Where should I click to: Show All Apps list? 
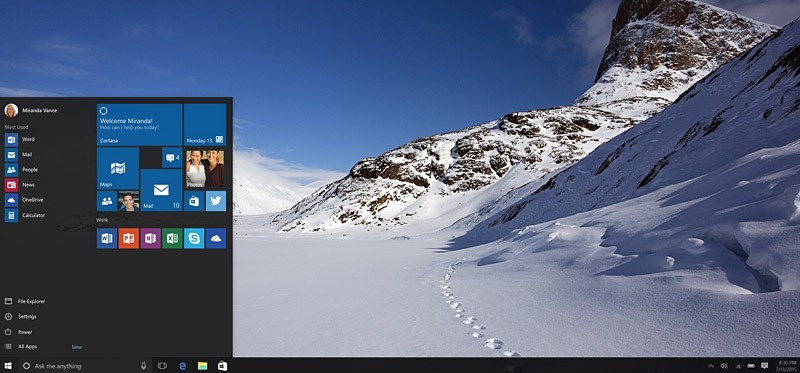[21, 347]
